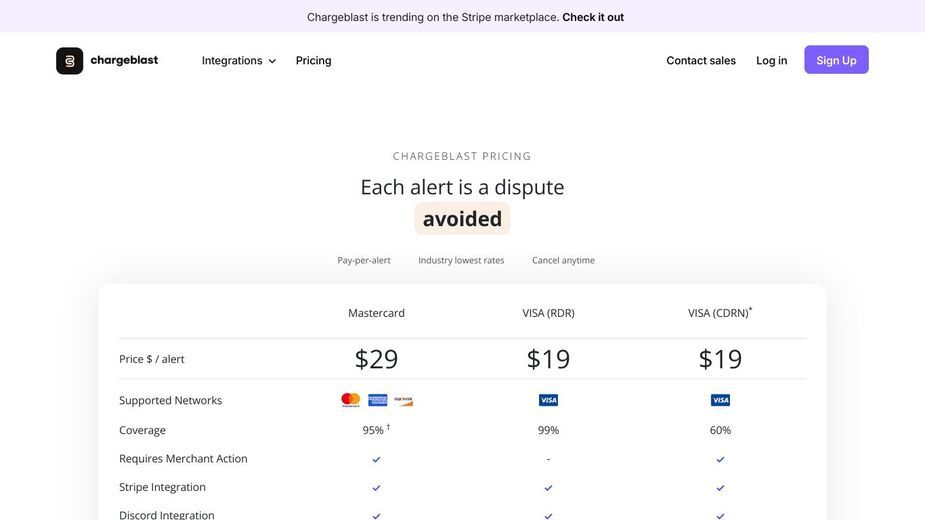The height and width of the screenshot is (520, 925).
Task: Click VISA (CDRN)'s Stripe Integration checkmark
Action: pyautogui.click(x=720, y=488)
